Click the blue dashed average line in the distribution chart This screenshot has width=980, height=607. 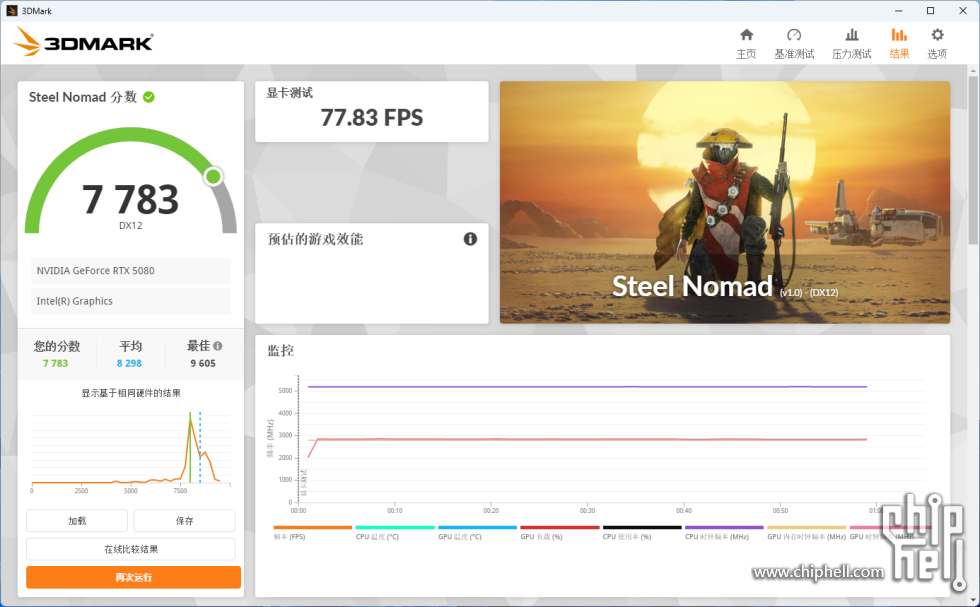tap(200, 446)
